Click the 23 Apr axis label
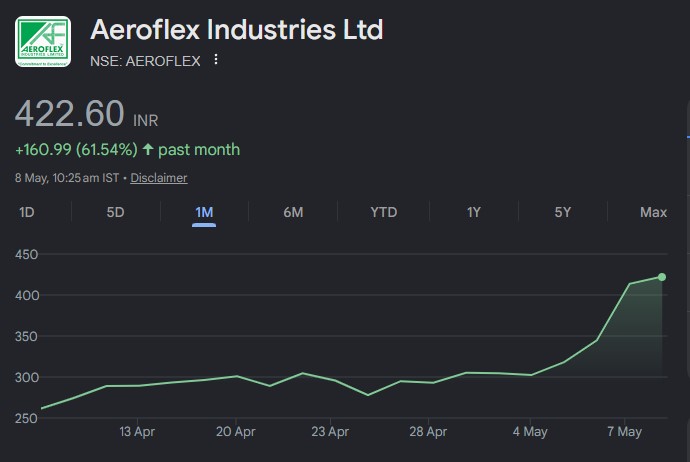The width and height of the screenshot is (690, 462). pyautogui.click(x=330, y=432)
